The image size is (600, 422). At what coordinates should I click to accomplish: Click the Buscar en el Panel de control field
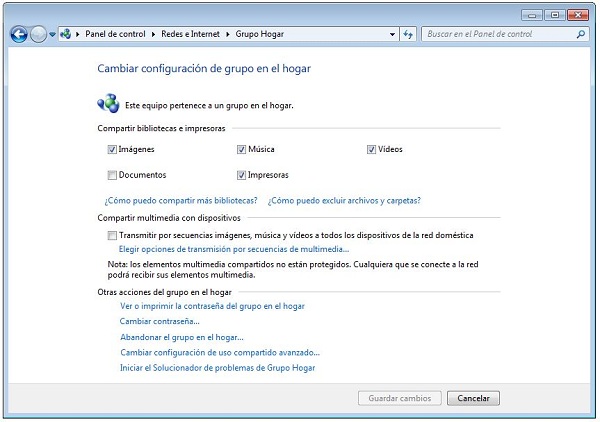(x=495, y=34)
